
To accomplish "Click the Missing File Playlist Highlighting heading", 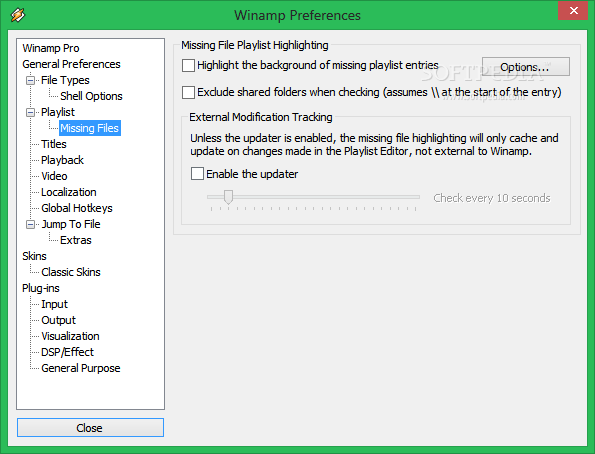I will click(x=255, y=45).
